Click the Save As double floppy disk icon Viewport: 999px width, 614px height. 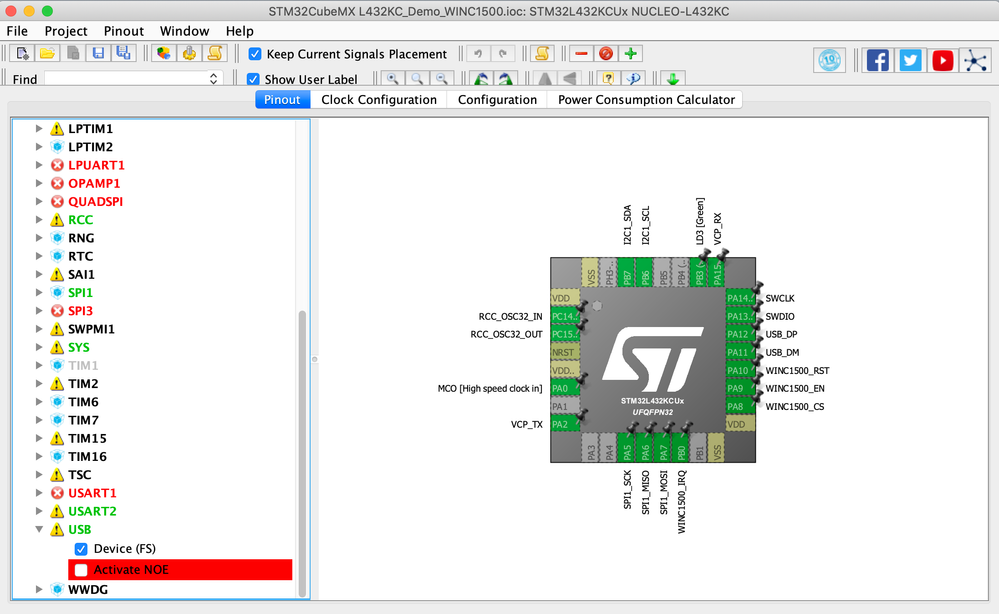coord(124,54)
